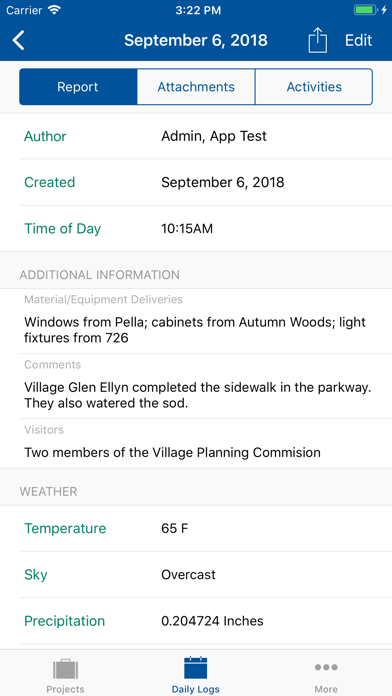Viewport: 392px width, 696px height.
Task: Tap the September 6, 2018 title
Action: pos(196,40)
